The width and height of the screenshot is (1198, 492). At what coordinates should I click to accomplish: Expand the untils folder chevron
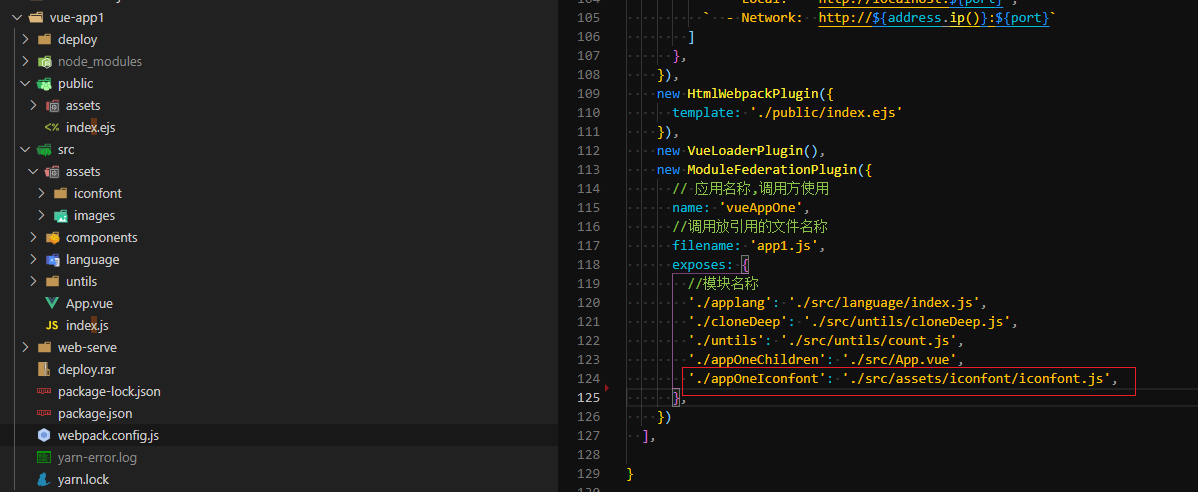(x=34, y=282)
